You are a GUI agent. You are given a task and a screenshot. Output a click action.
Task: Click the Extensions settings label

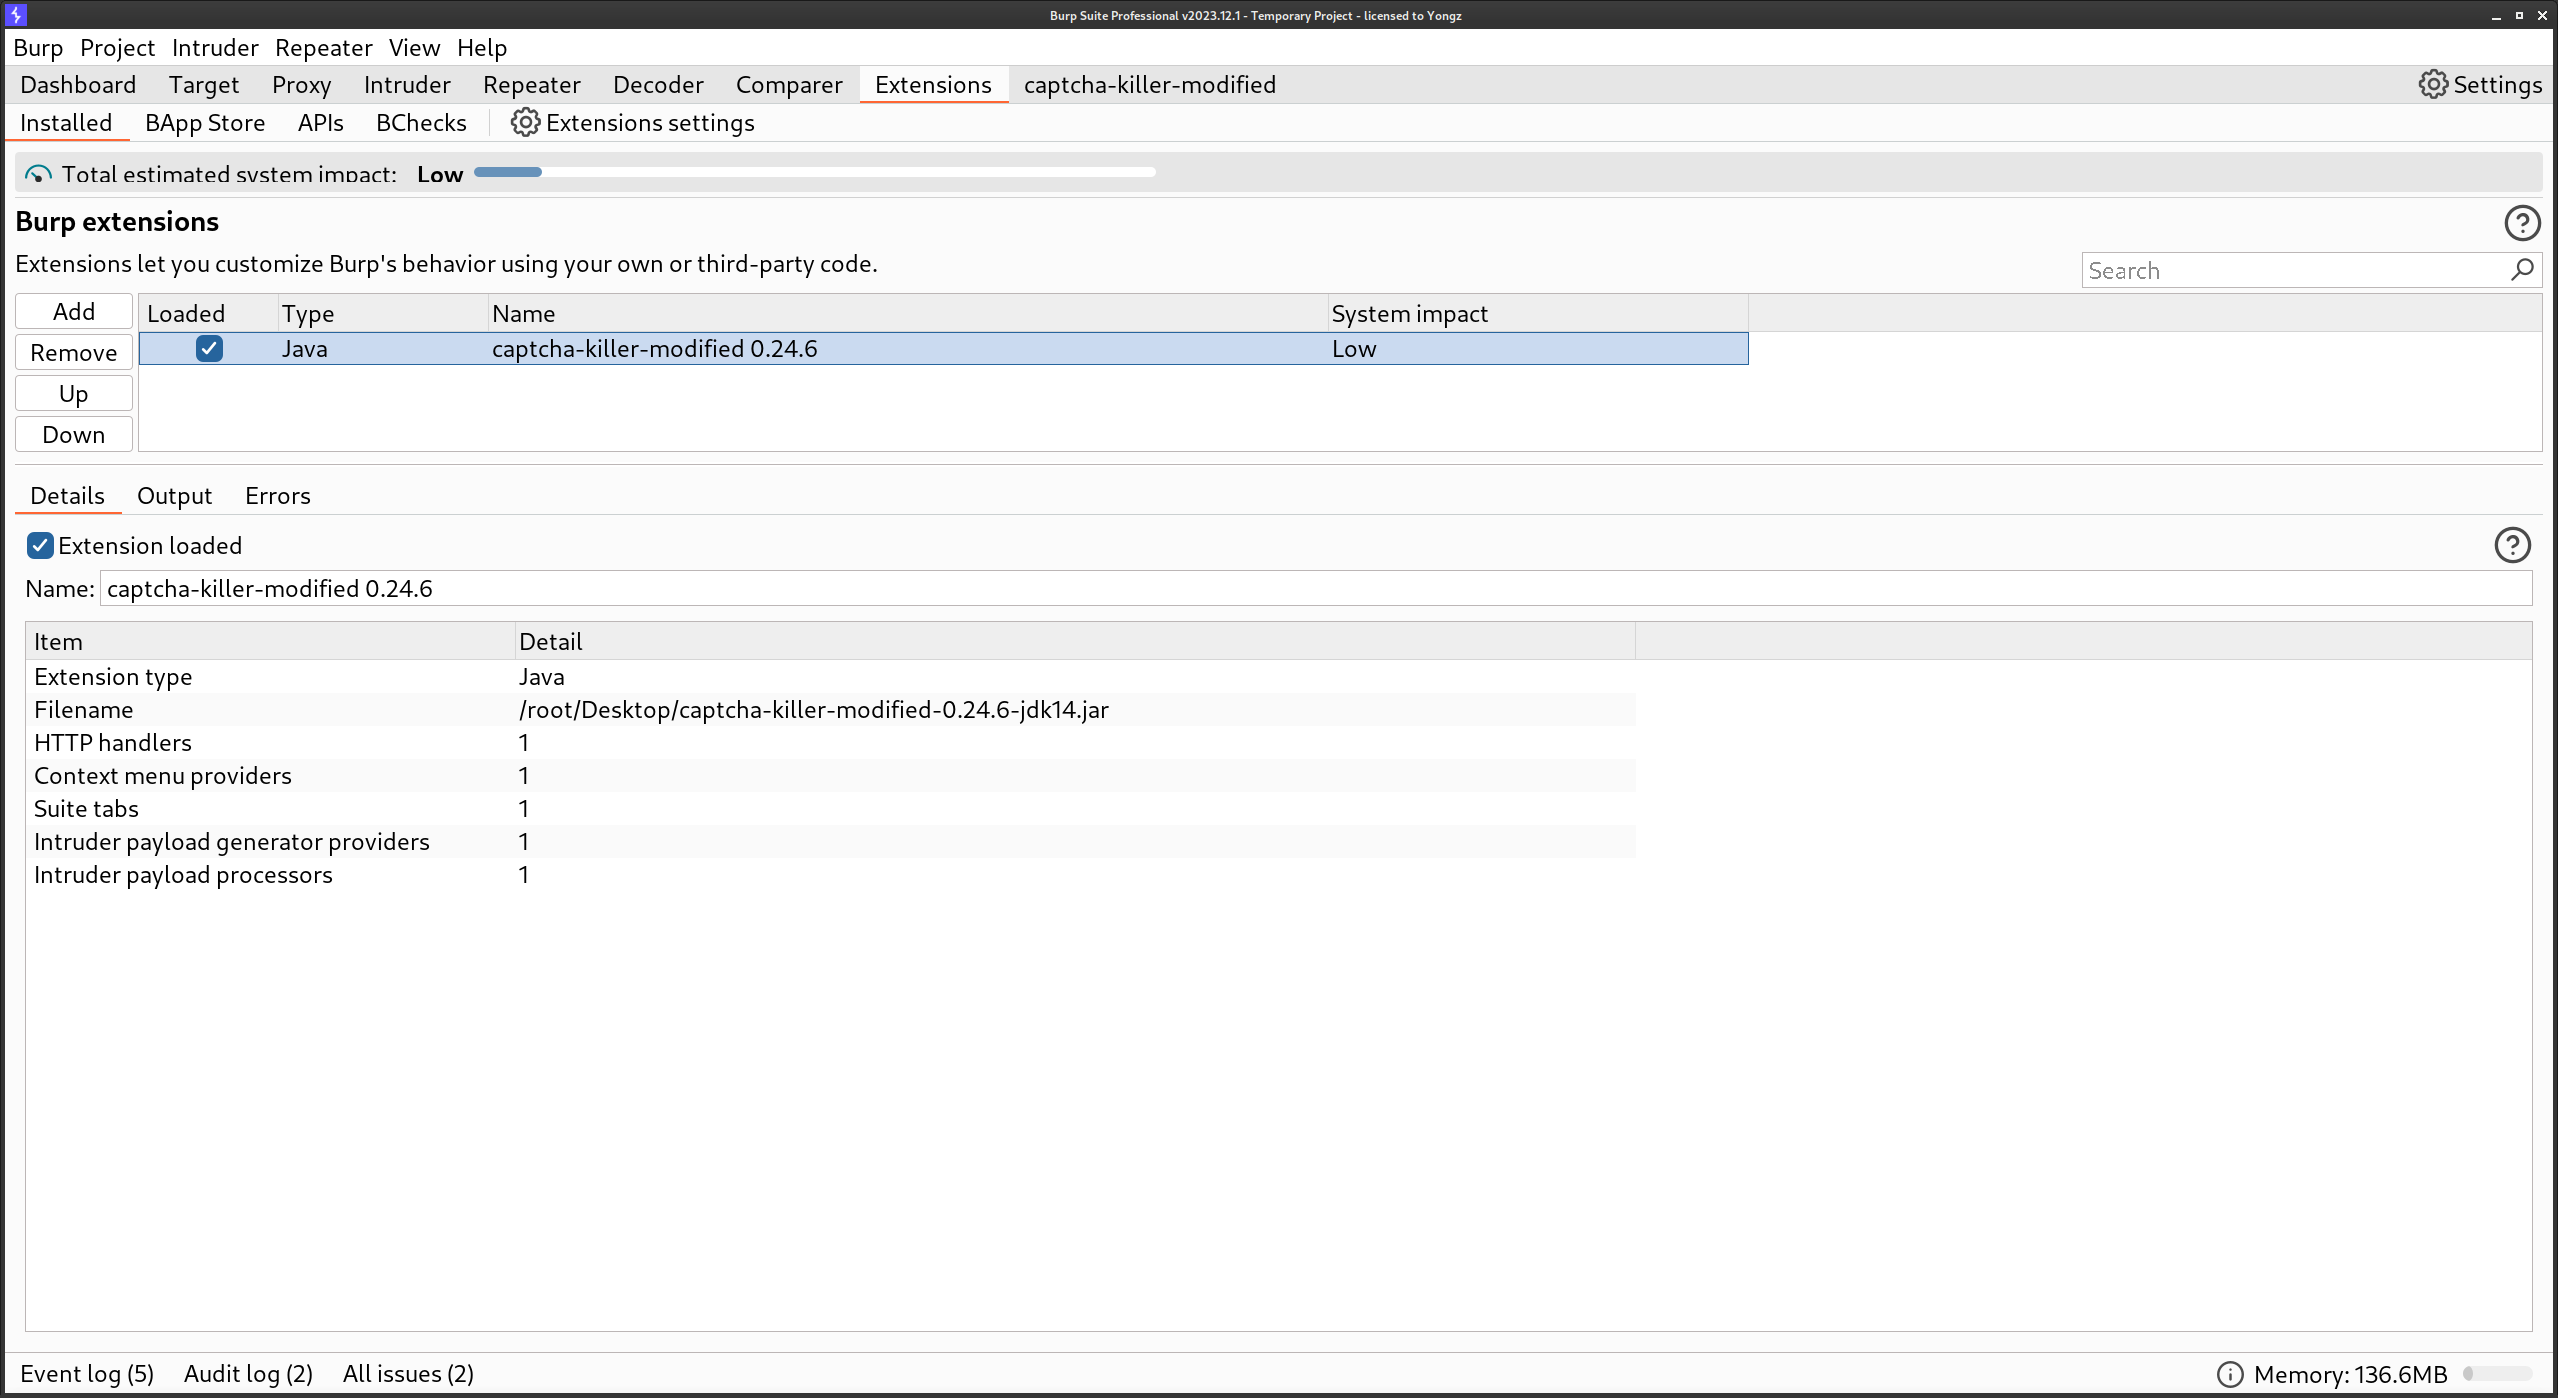650,123
